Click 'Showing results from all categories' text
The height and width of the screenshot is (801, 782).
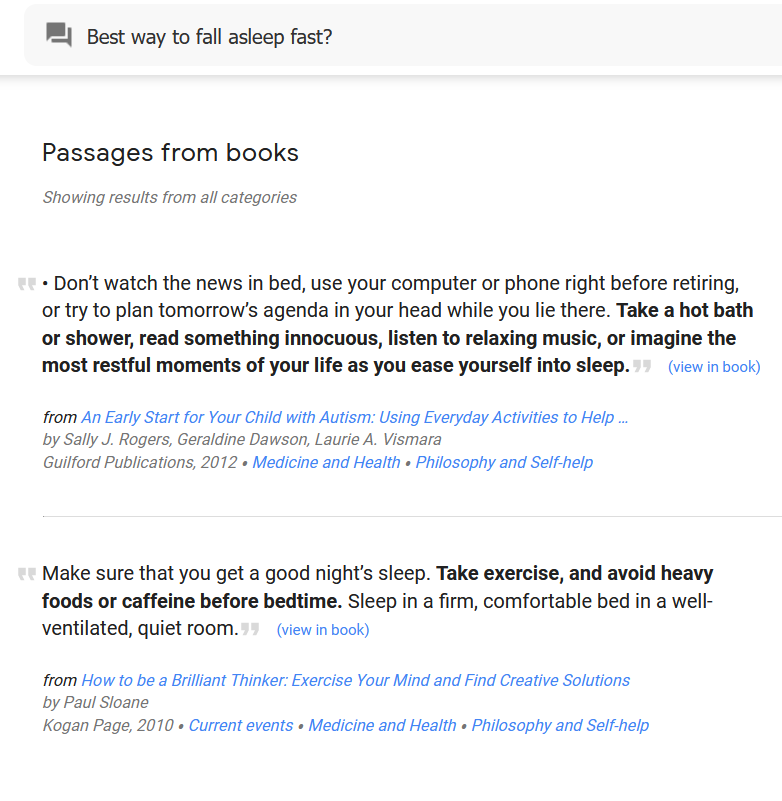click(x=169, y=197)
